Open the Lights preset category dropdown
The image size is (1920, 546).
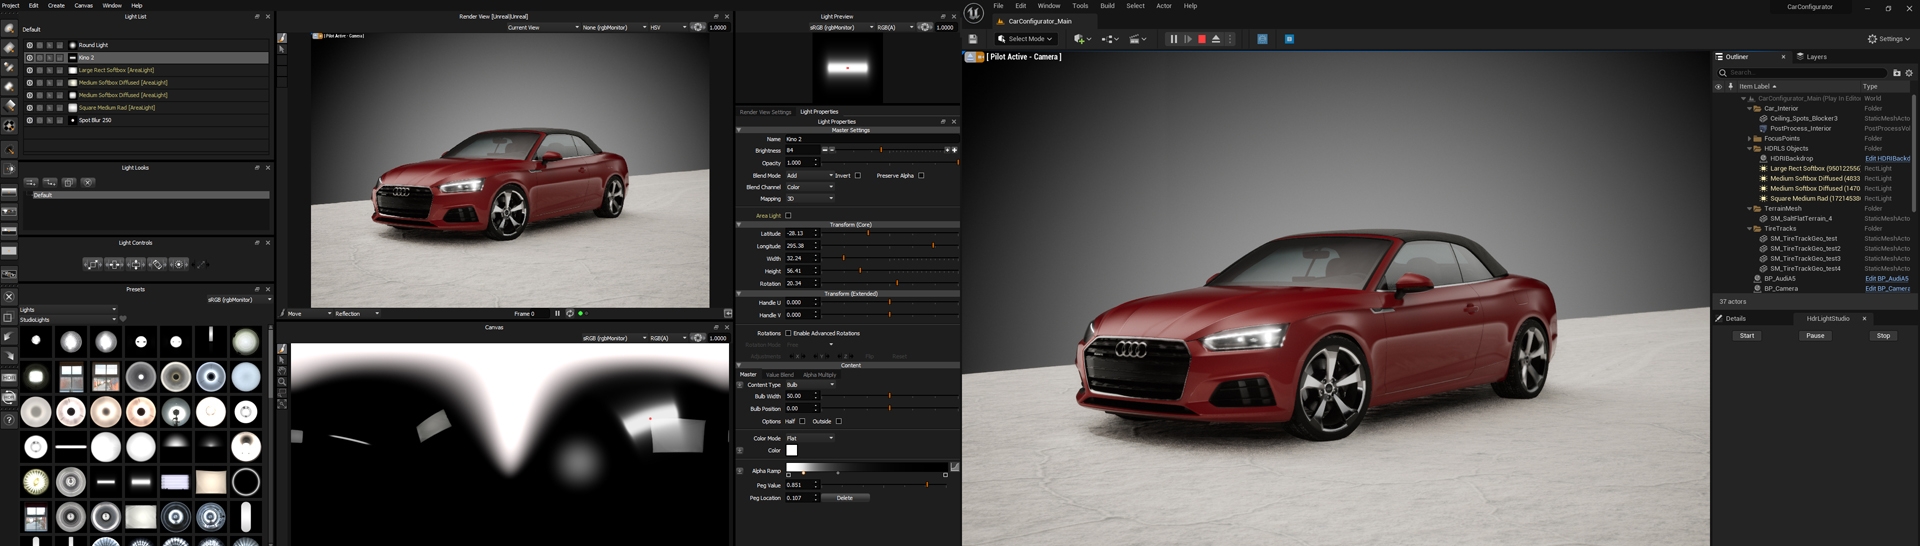click(68, 310)
